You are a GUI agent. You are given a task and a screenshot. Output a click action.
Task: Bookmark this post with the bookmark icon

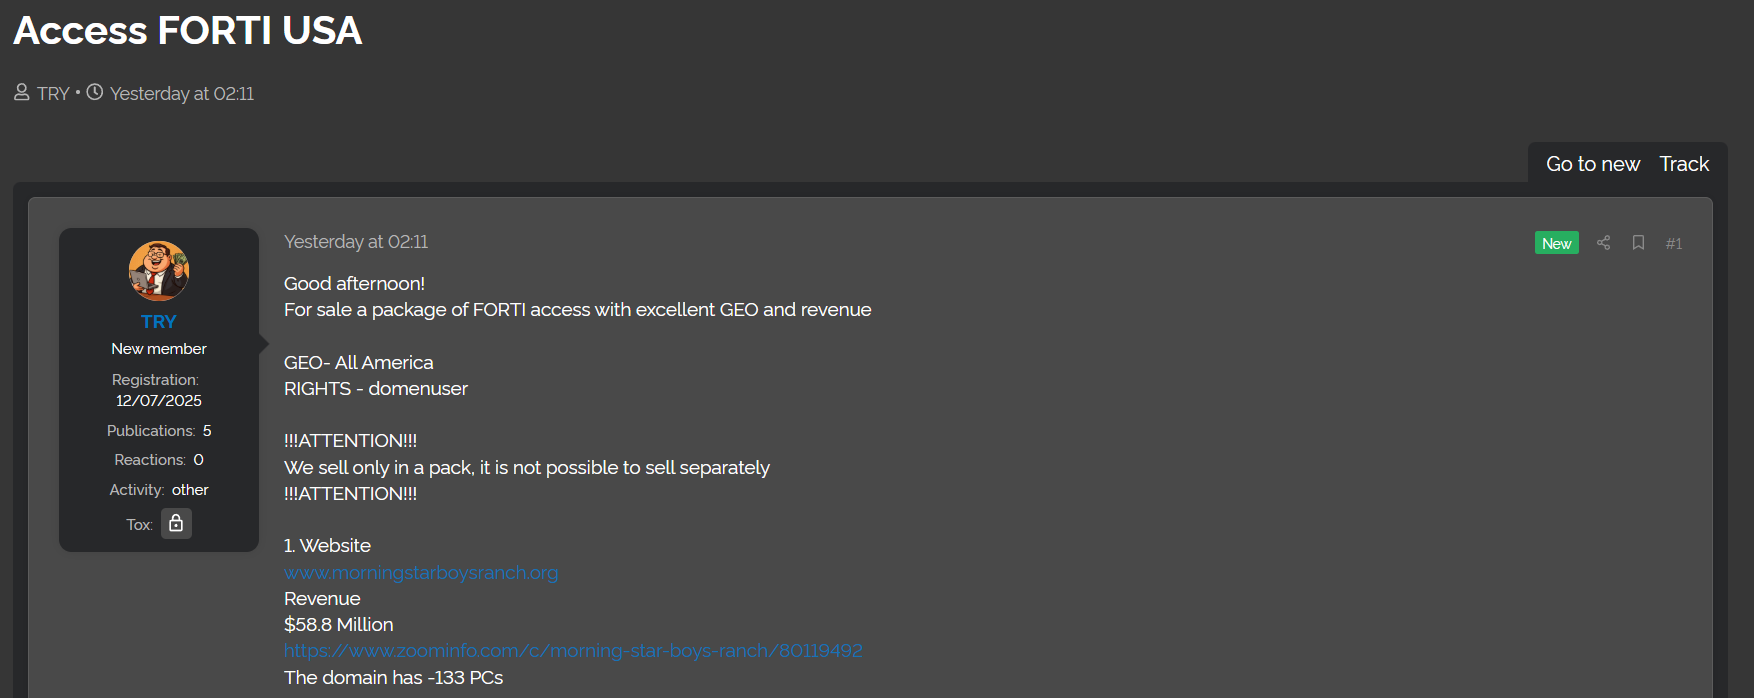pyautogui.click(x=1638, y=243)
